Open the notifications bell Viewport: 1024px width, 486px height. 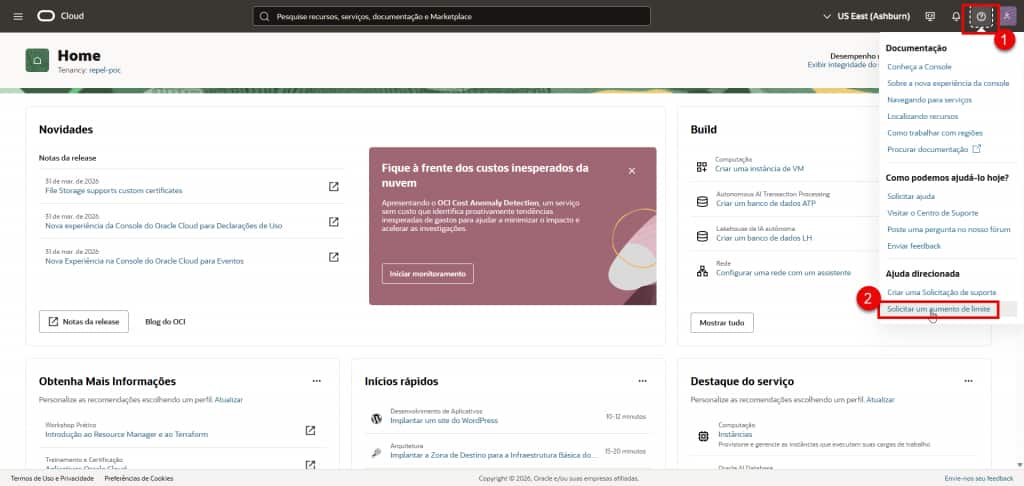click(x=956, y=16)
